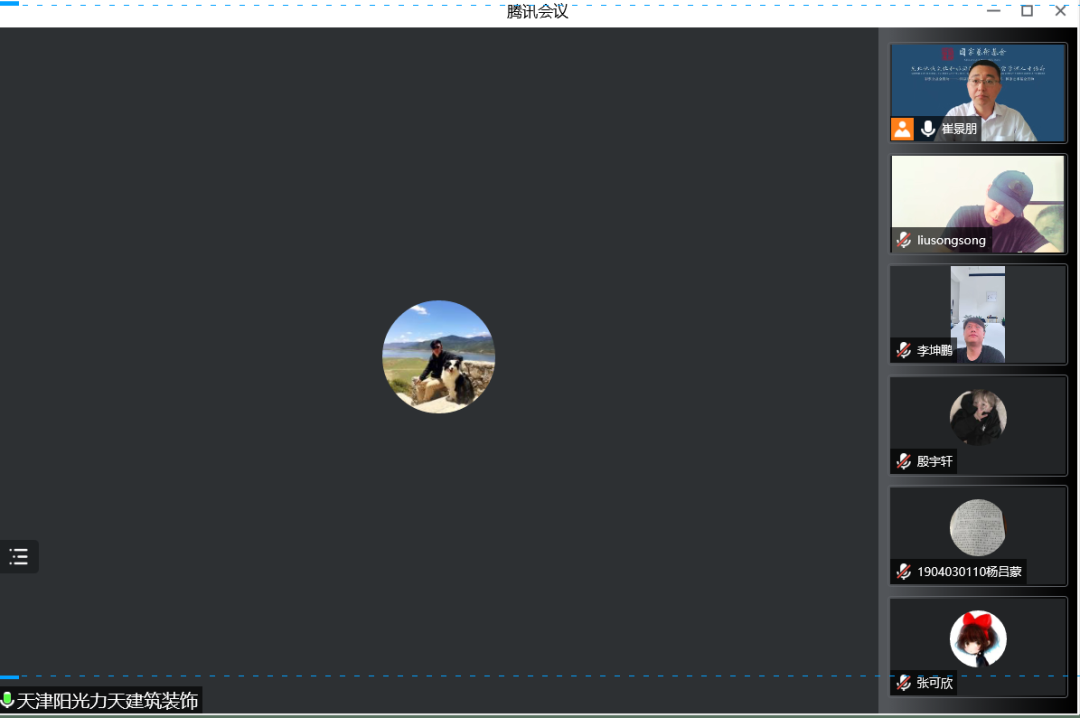Click 殷宇轩's muted microphone icon
Image resolution: width=1080 pixels, height=718 pixels.
tap(903, 461)
